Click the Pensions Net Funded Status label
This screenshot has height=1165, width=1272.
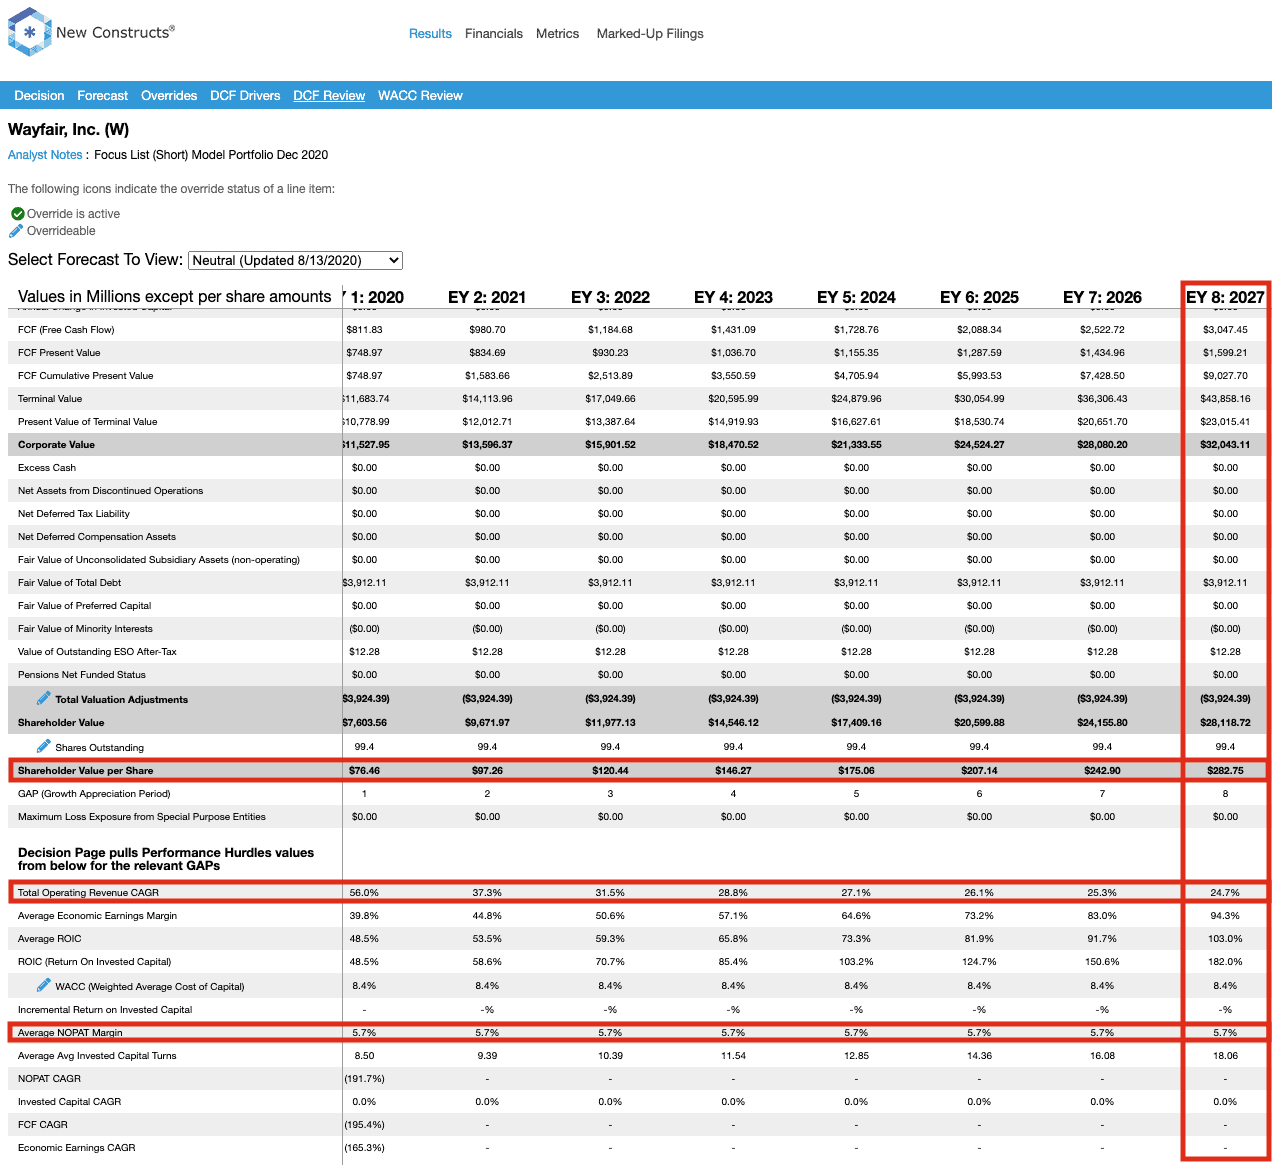click(82, 675)
